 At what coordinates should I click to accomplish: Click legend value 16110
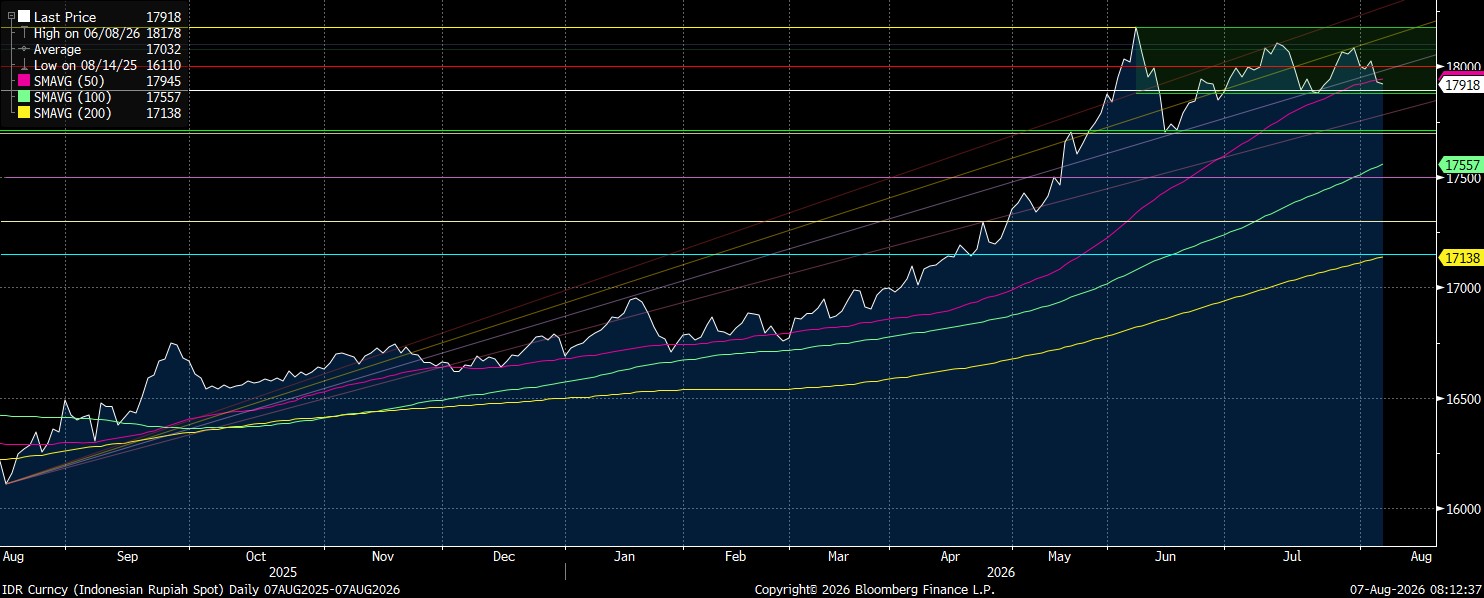click(x=163, y=65)
